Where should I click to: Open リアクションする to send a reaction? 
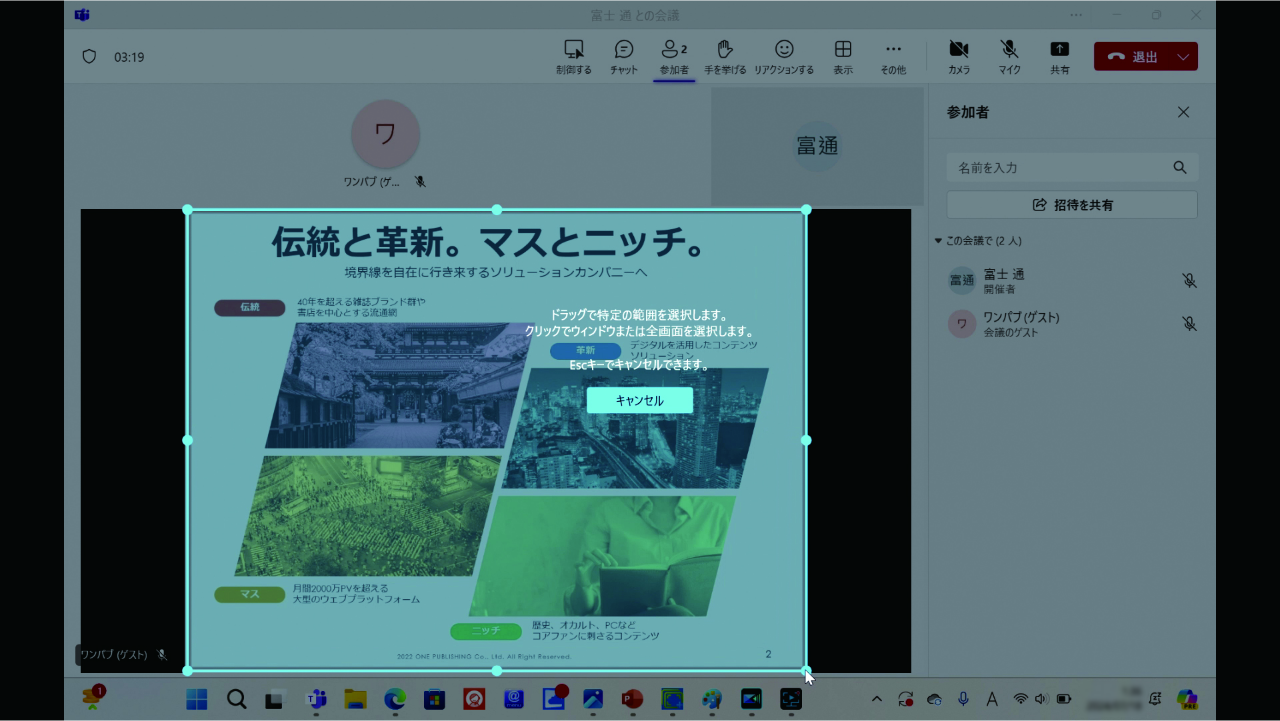(x=782, y=55)
